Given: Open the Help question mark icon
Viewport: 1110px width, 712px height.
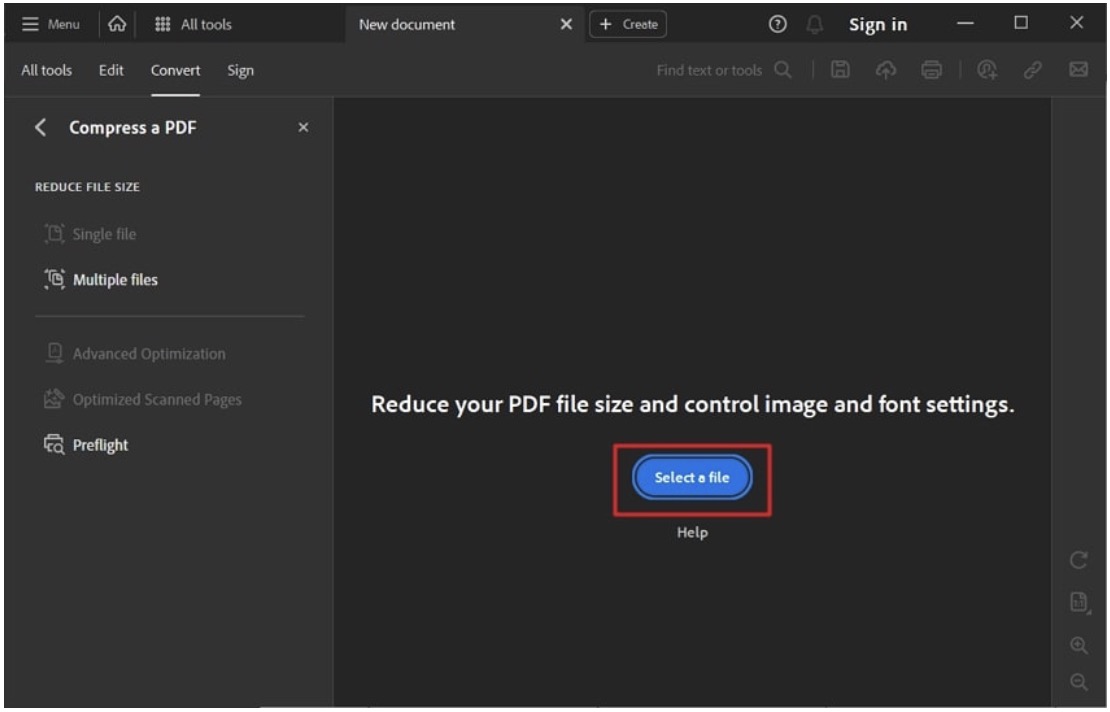Looking at the screenshot, I should 776,24.
